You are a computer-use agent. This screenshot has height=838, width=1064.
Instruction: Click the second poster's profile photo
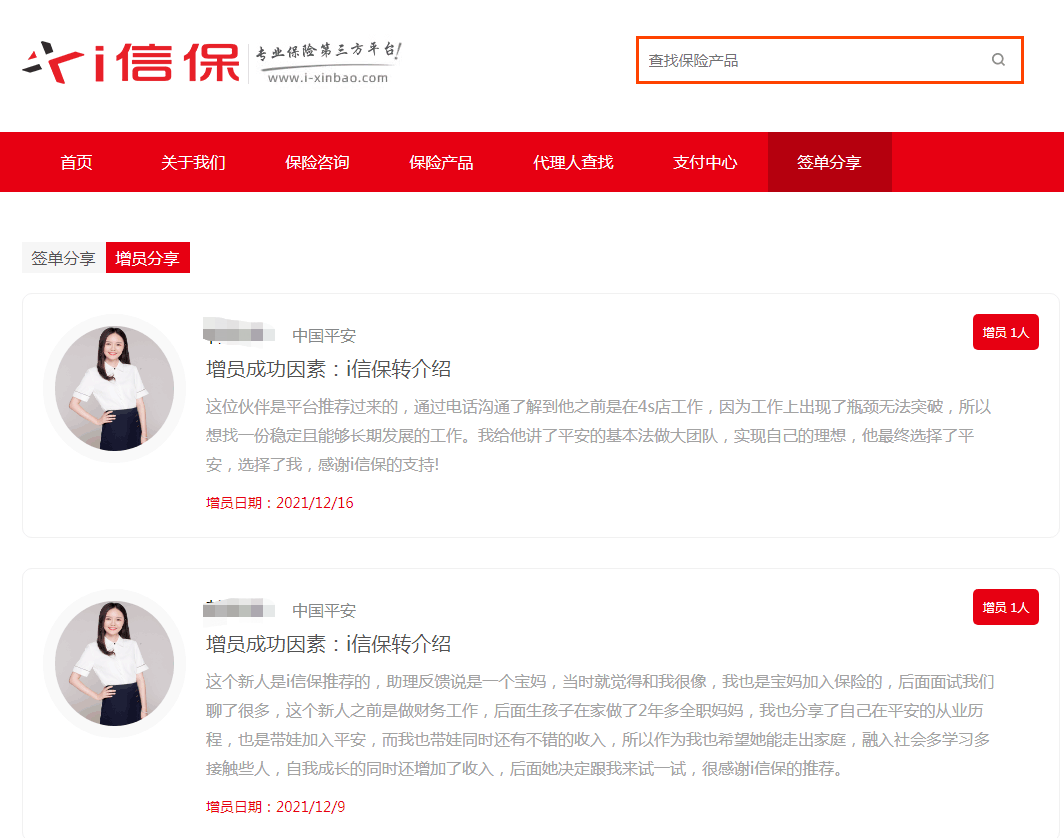pyautogui.click(x=114, y=663)
